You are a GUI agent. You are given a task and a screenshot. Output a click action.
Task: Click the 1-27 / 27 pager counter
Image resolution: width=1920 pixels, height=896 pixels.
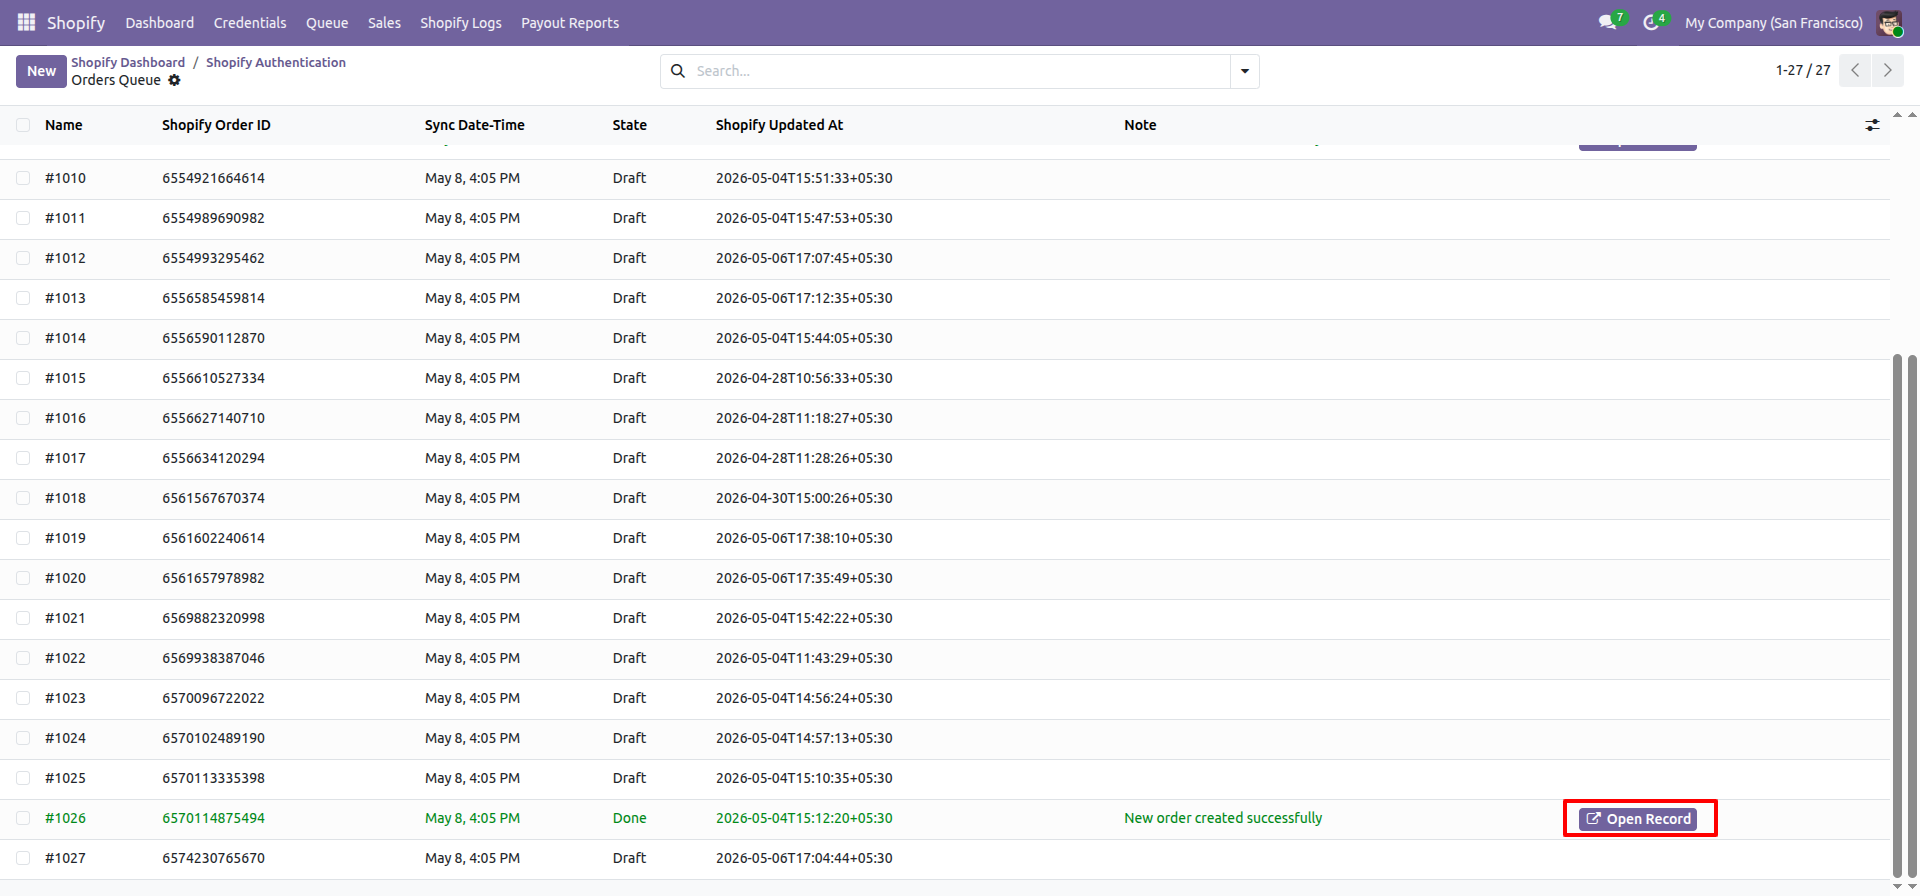1803,70
